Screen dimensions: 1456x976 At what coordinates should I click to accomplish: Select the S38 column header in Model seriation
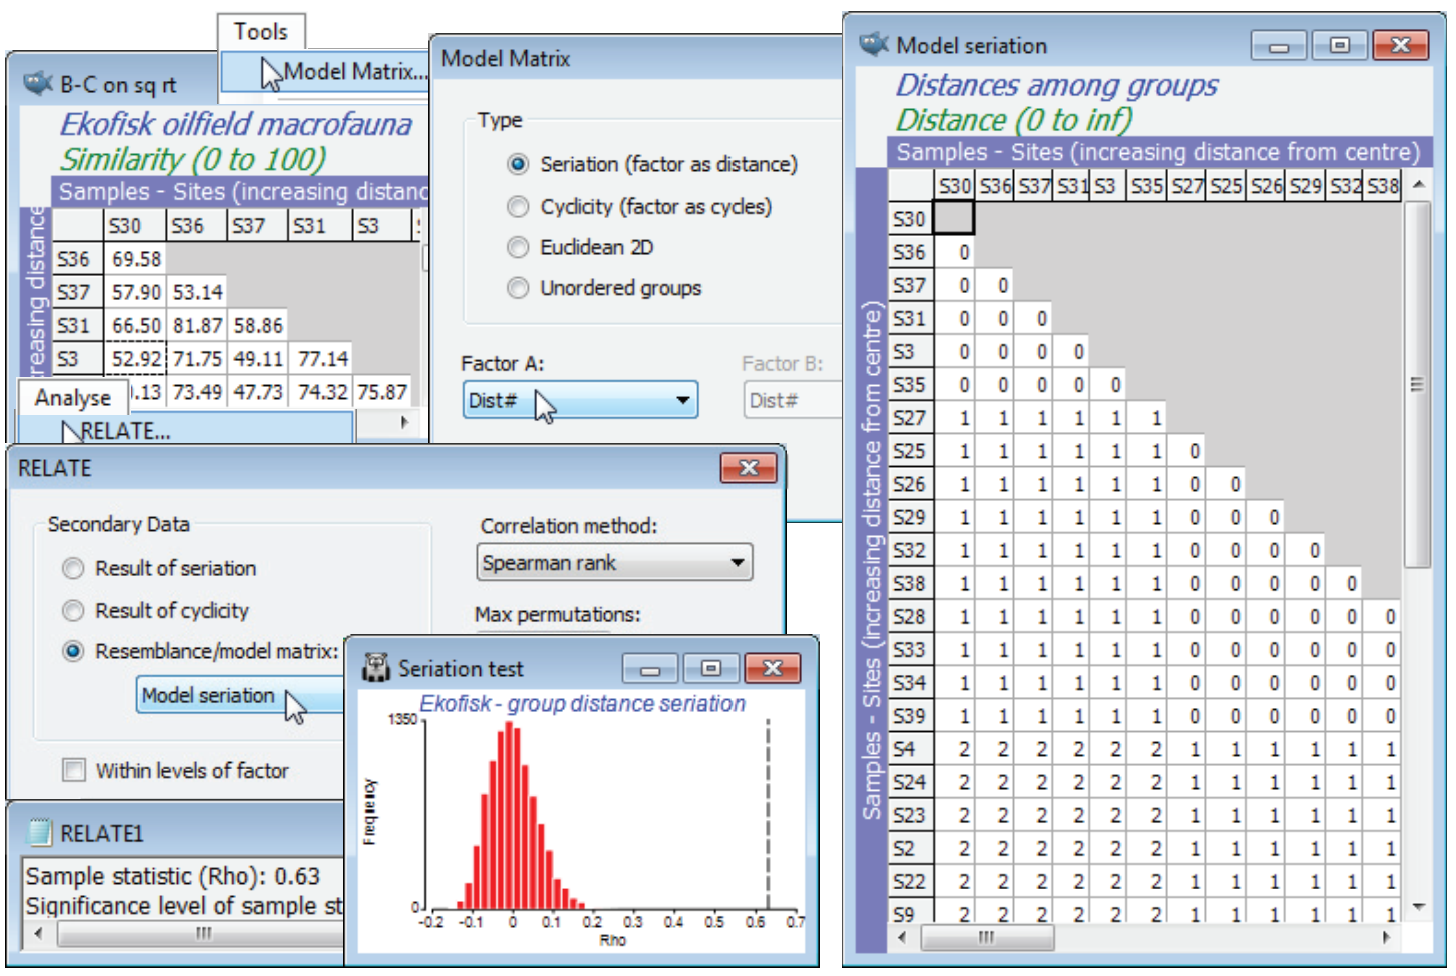1383,185
